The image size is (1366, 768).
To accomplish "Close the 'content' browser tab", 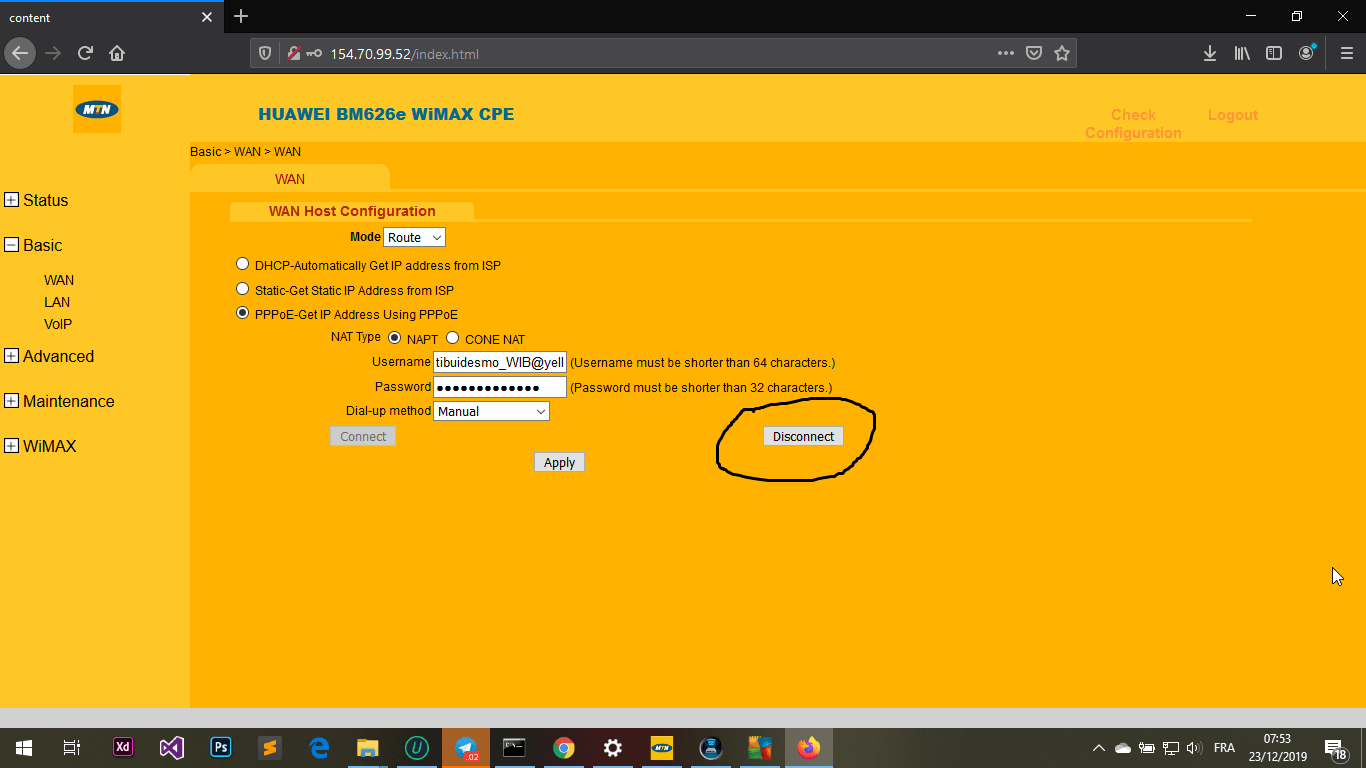I will pos(207,17).
